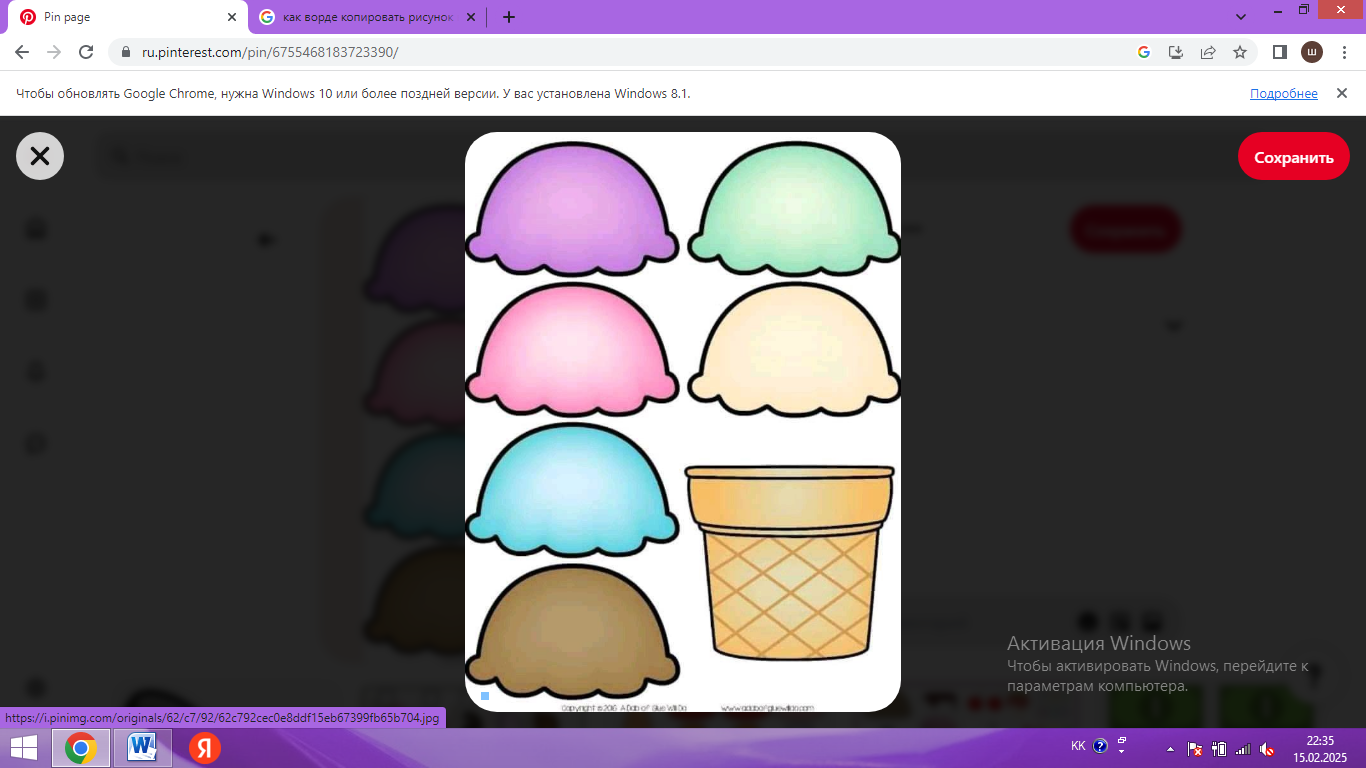Show hidden system tray icons
This screenshot has width=1366, height=768.
point(1170,748)
